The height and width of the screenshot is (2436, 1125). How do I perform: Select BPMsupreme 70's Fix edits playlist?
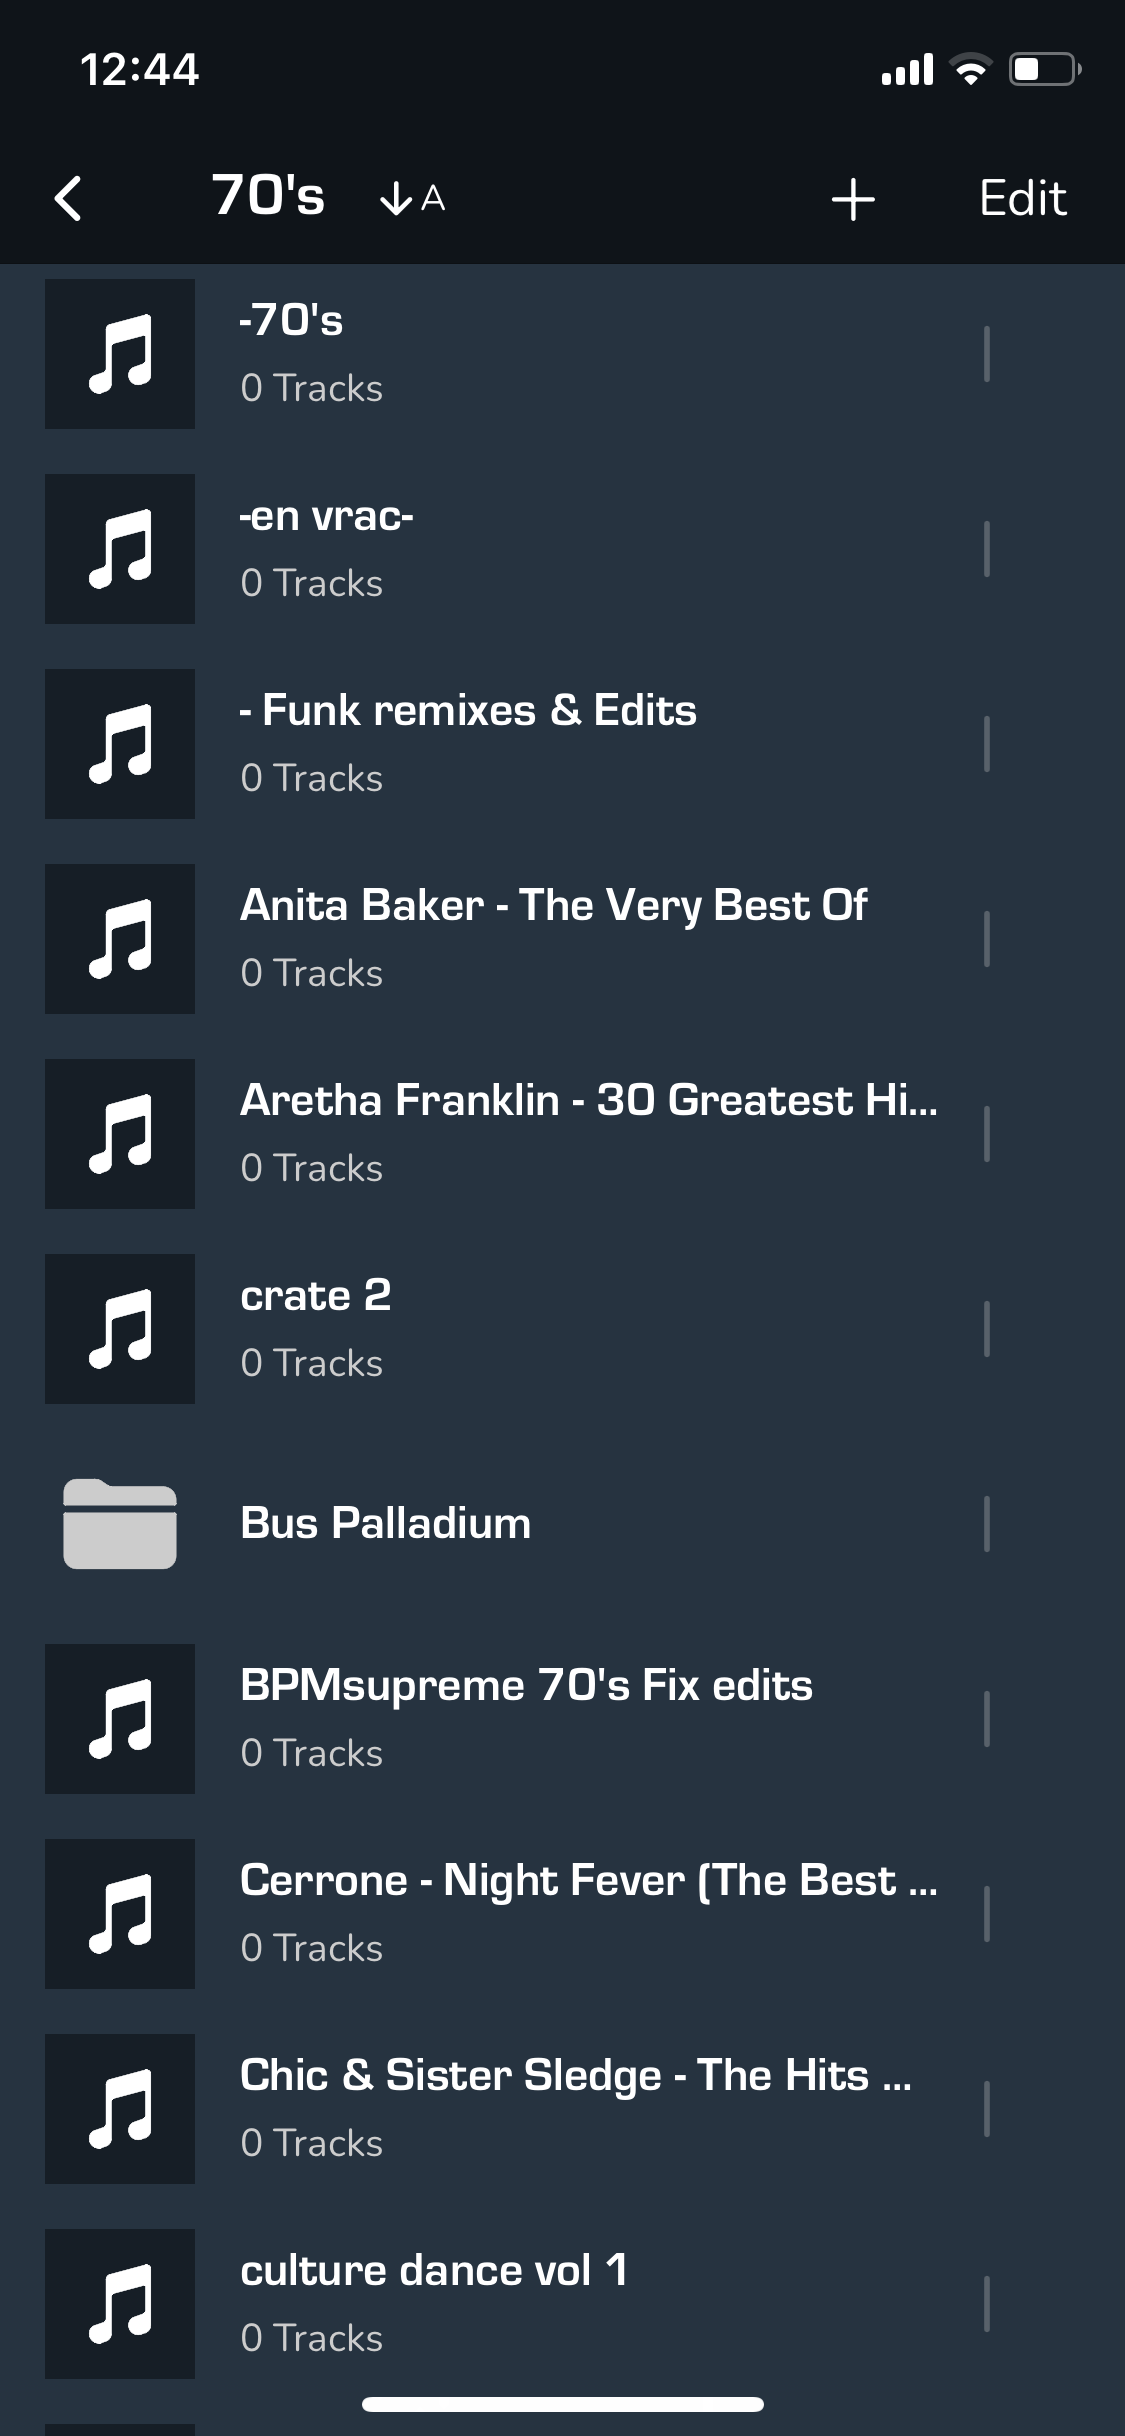tap(526, 1686)
